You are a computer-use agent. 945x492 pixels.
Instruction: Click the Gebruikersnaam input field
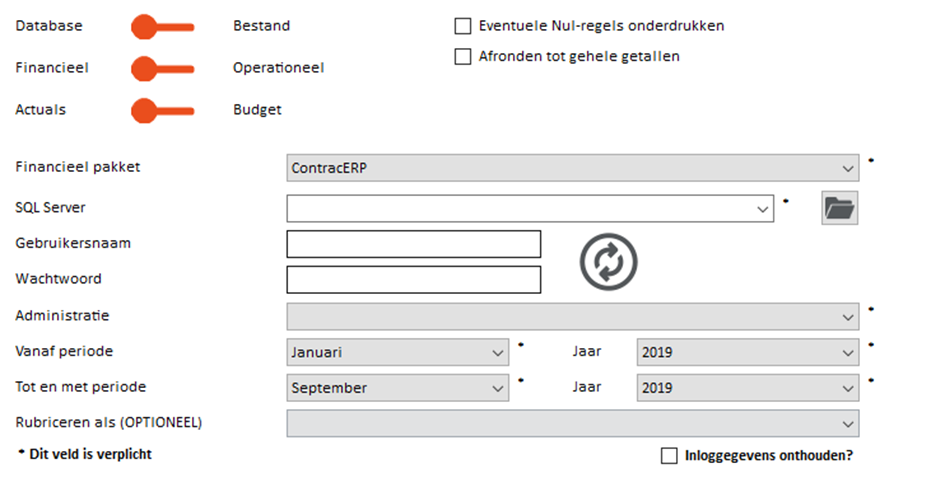[x=413, y=244]
